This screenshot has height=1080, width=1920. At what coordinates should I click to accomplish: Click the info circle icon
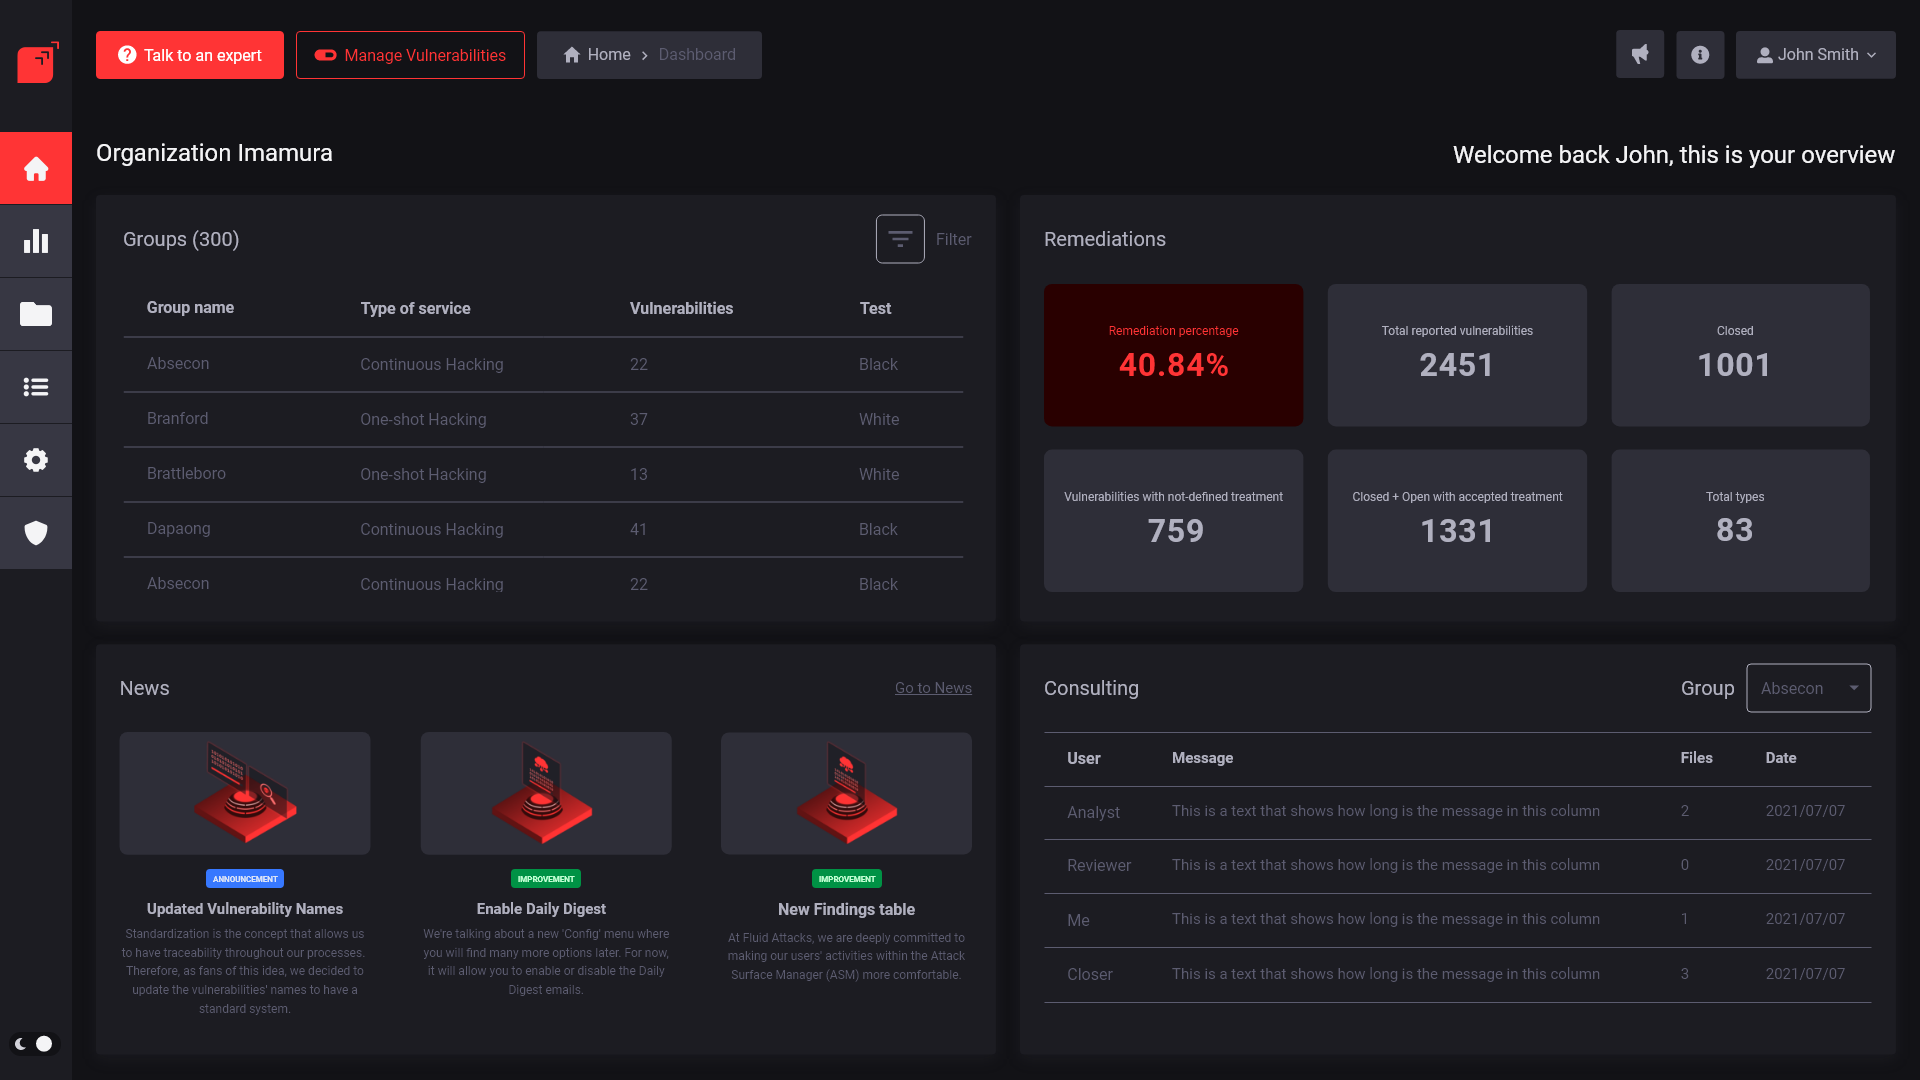(1700, 55)
